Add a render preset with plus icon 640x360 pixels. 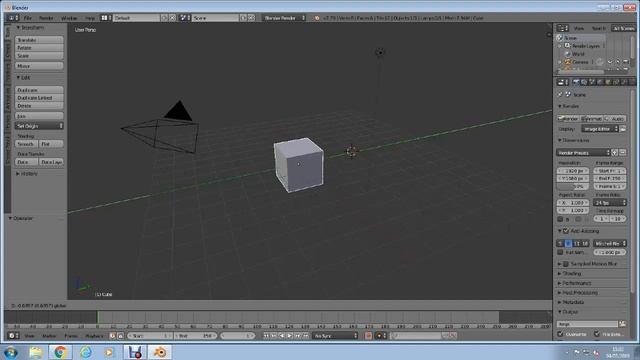[615, 153]
